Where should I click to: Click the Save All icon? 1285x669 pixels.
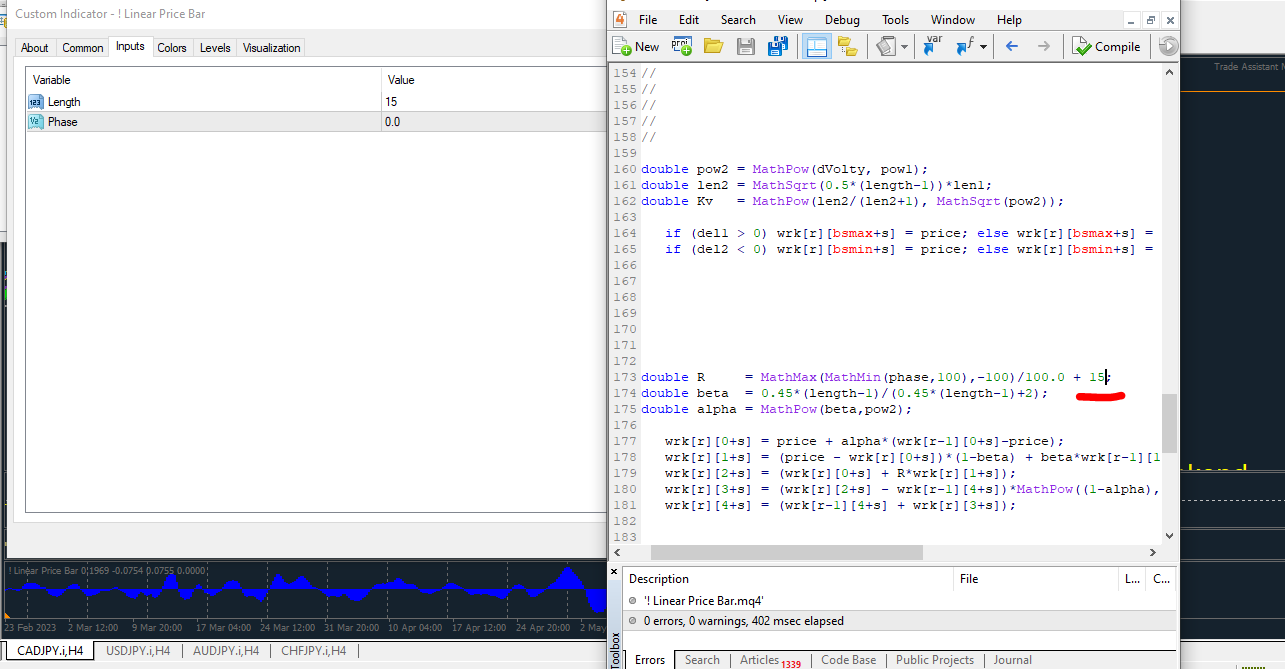777,46
